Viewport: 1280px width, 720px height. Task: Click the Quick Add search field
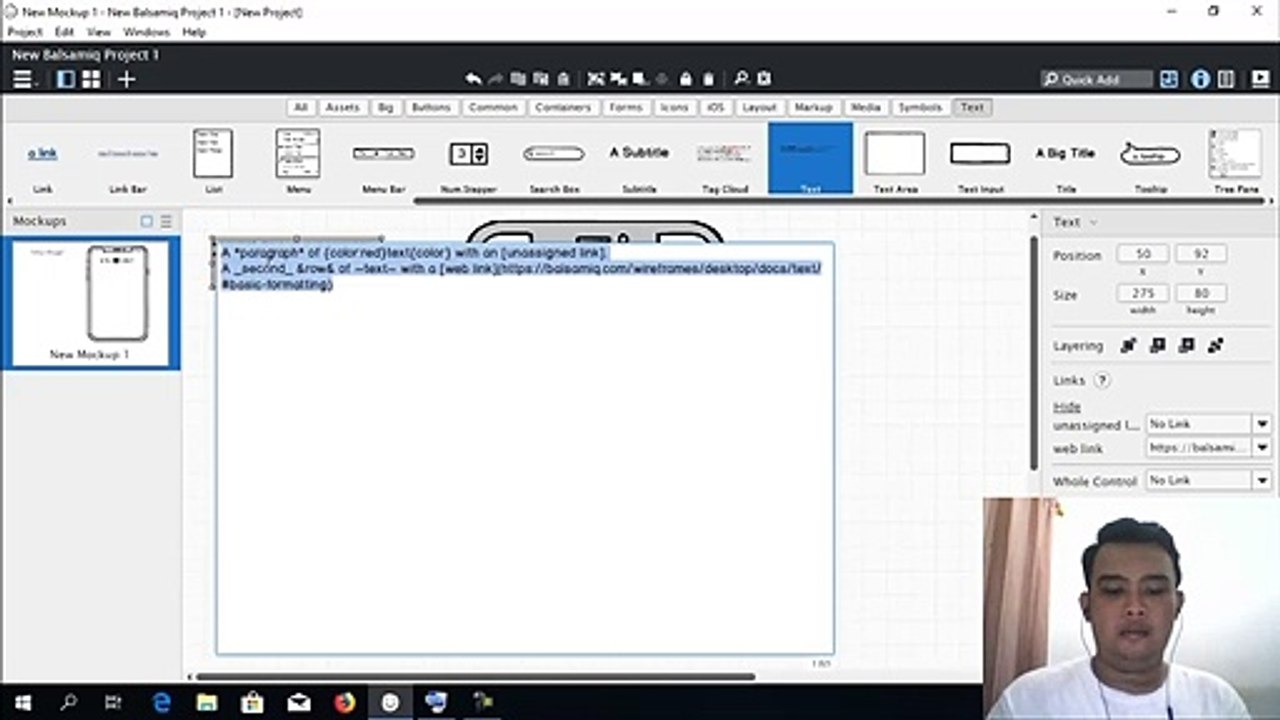click(1096, 80)
